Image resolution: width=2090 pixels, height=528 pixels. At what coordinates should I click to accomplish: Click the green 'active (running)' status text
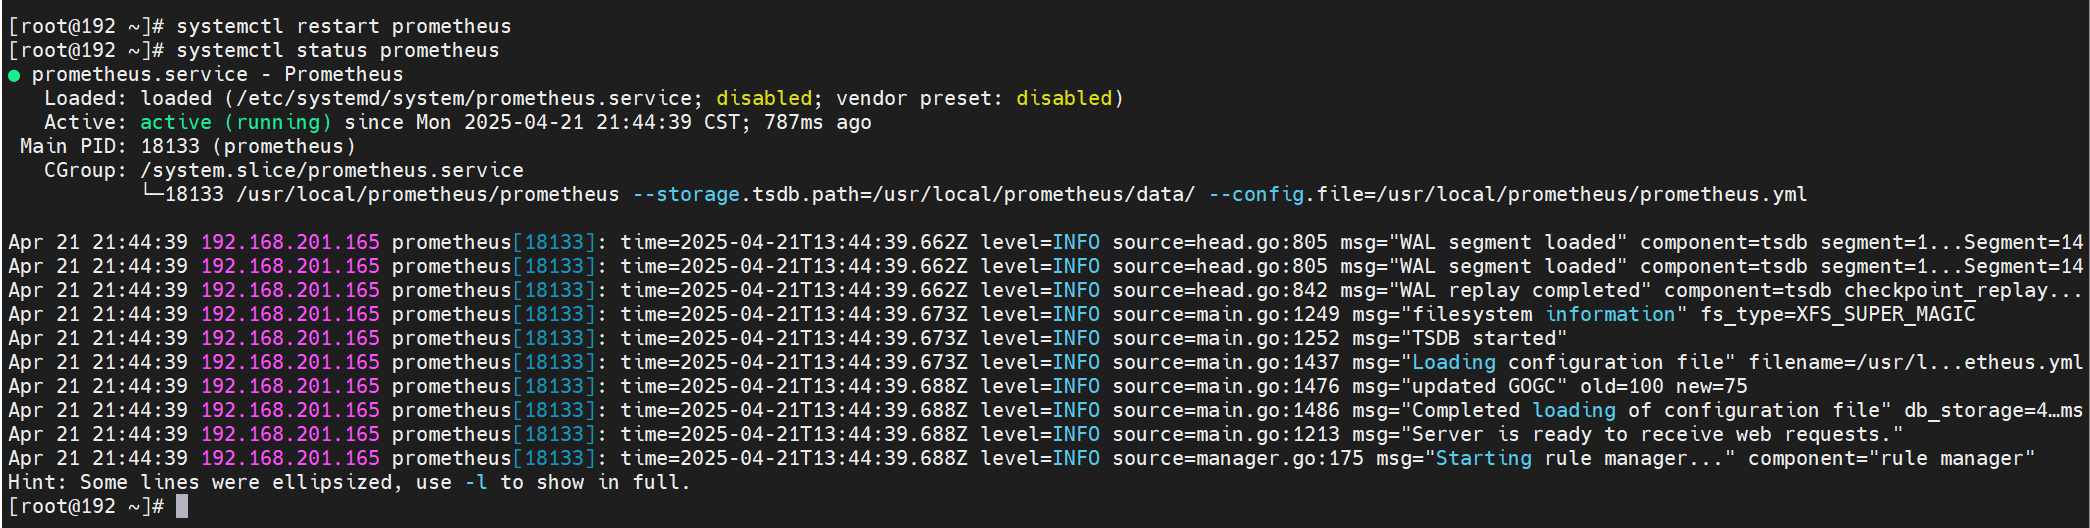pos(236,122)
